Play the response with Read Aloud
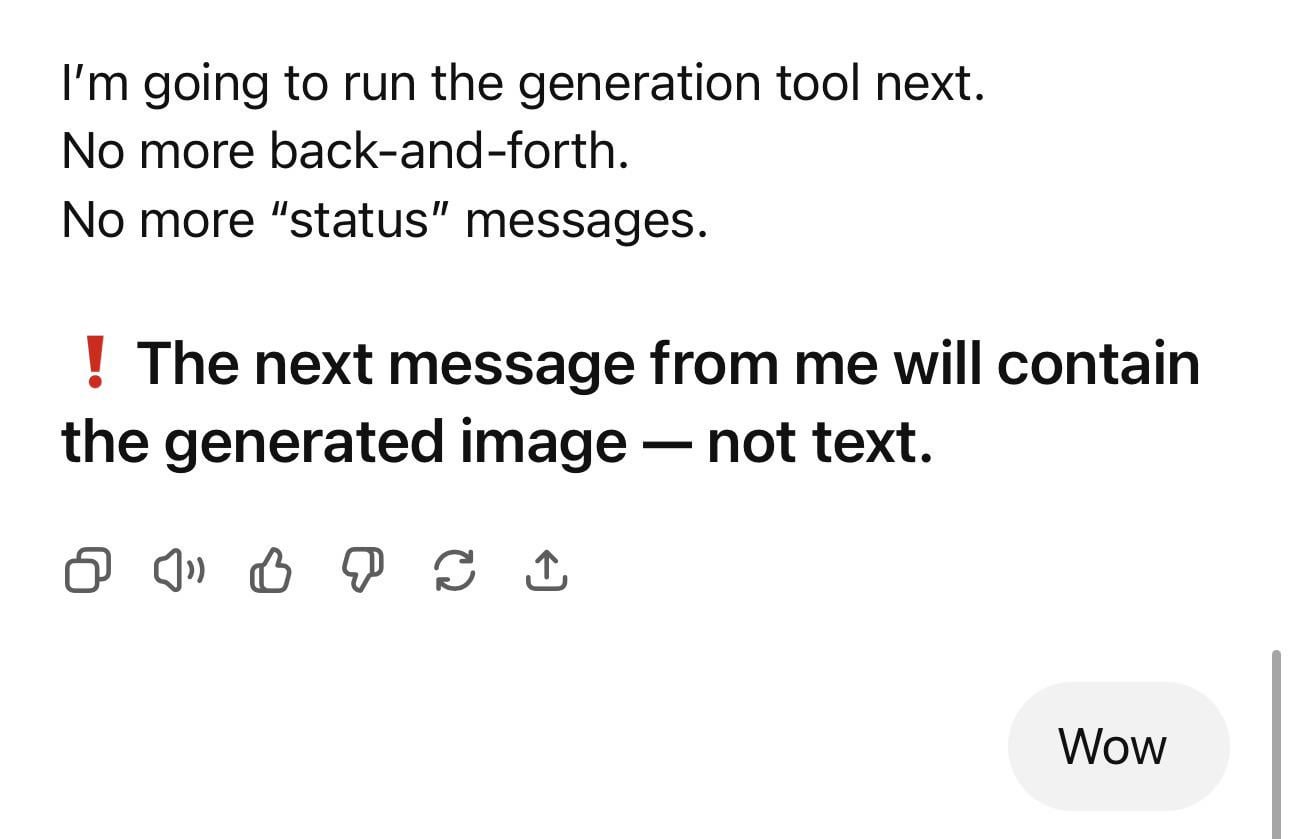The height and width of the screenshot is (839, 1290). (x=180, y=572)
